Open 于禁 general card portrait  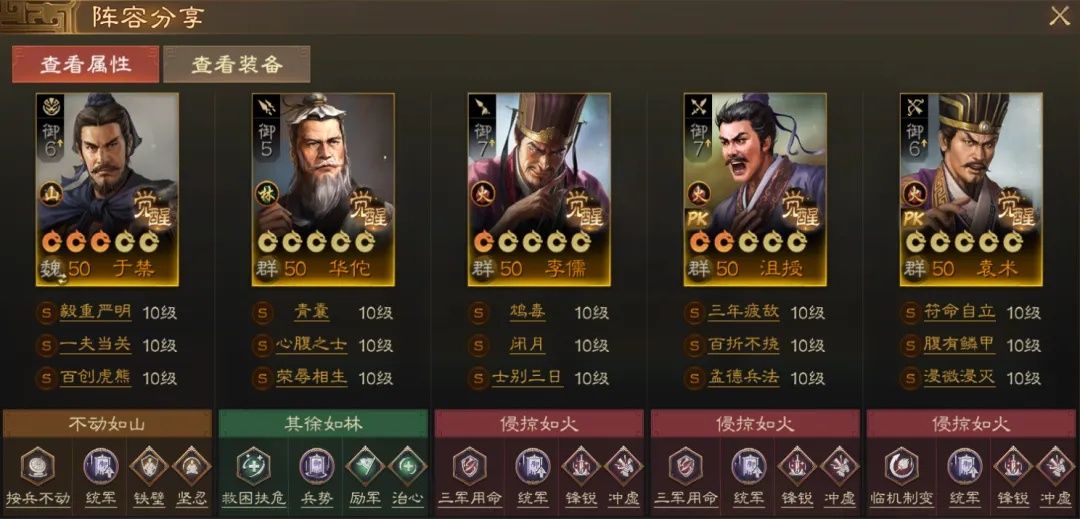coord(107,189)
